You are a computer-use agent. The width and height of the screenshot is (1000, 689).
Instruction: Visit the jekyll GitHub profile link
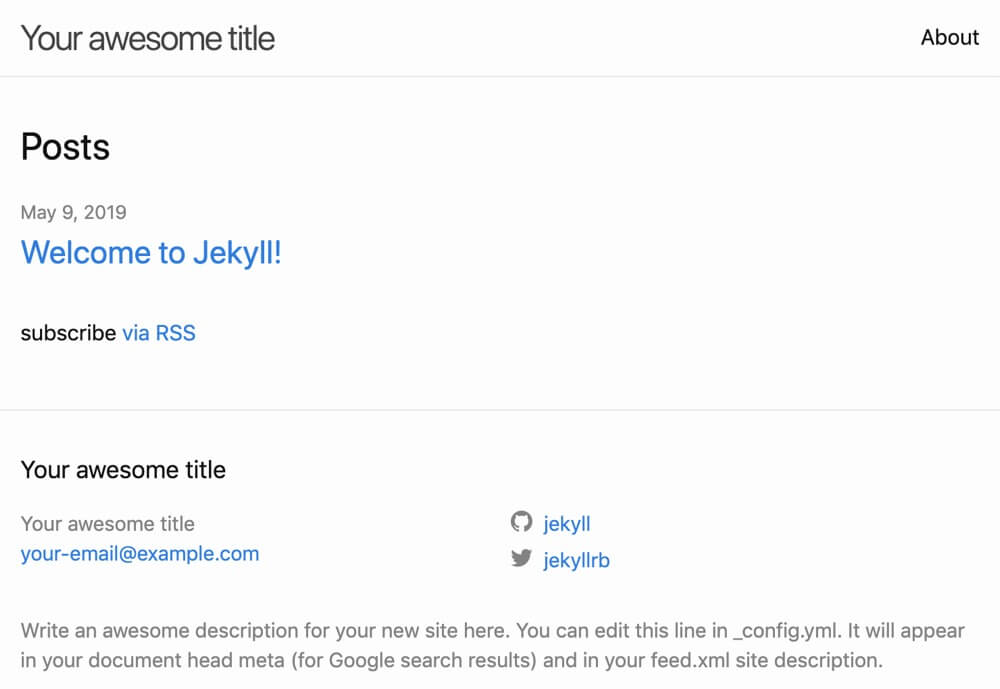pos(567,524)
